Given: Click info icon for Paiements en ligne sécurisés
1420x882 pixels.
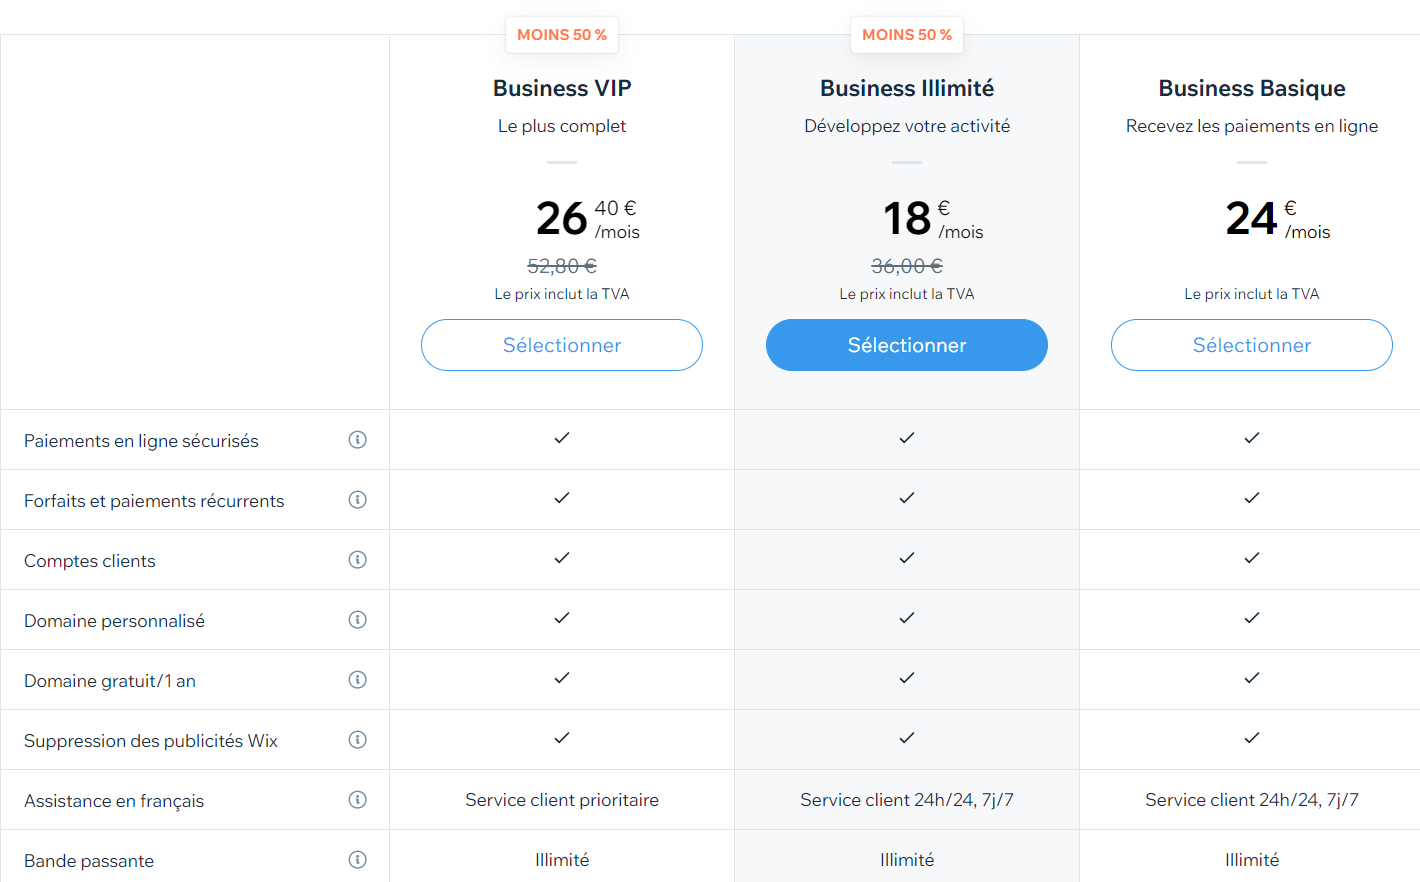Looking at the screenshot, I should tap(357, 440).
